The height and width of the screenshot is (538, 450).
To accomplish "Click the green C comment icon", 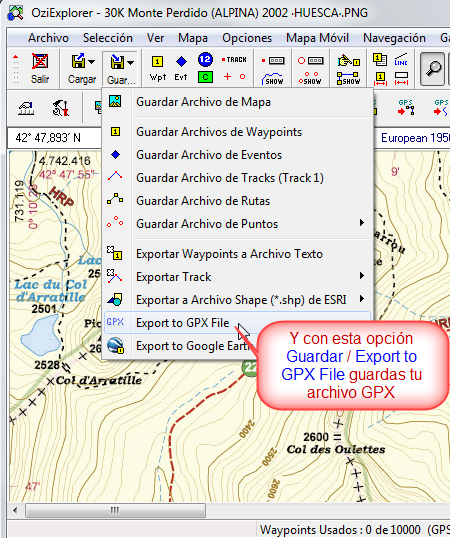I will 205,77.
